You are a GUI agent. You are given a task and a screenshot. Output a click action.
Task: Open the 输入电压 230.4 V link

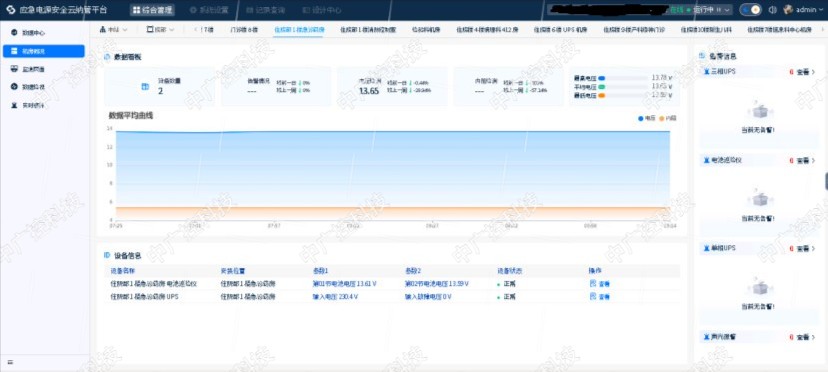[335, 297]
